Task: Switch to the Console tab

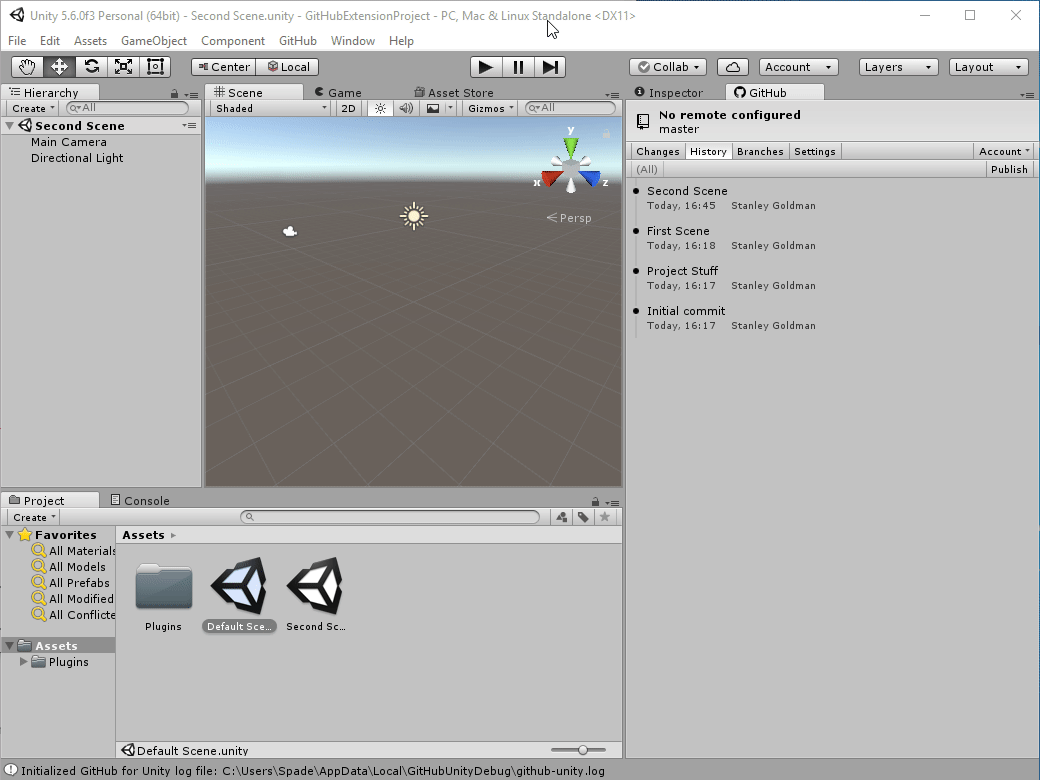Action: click(140, 501)
